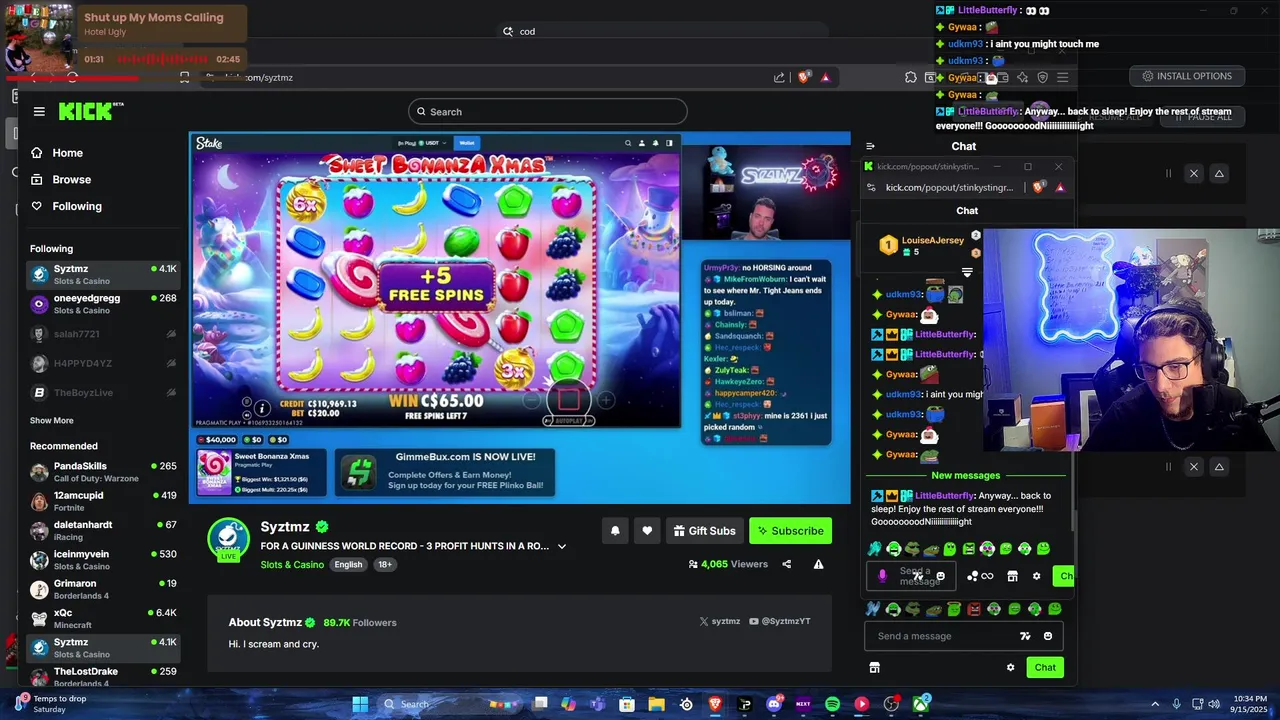The width and height of the screenshot is (1280, 720).
Task: Pick the red angry emote in the lower emote row
Action: coord(974,609)
